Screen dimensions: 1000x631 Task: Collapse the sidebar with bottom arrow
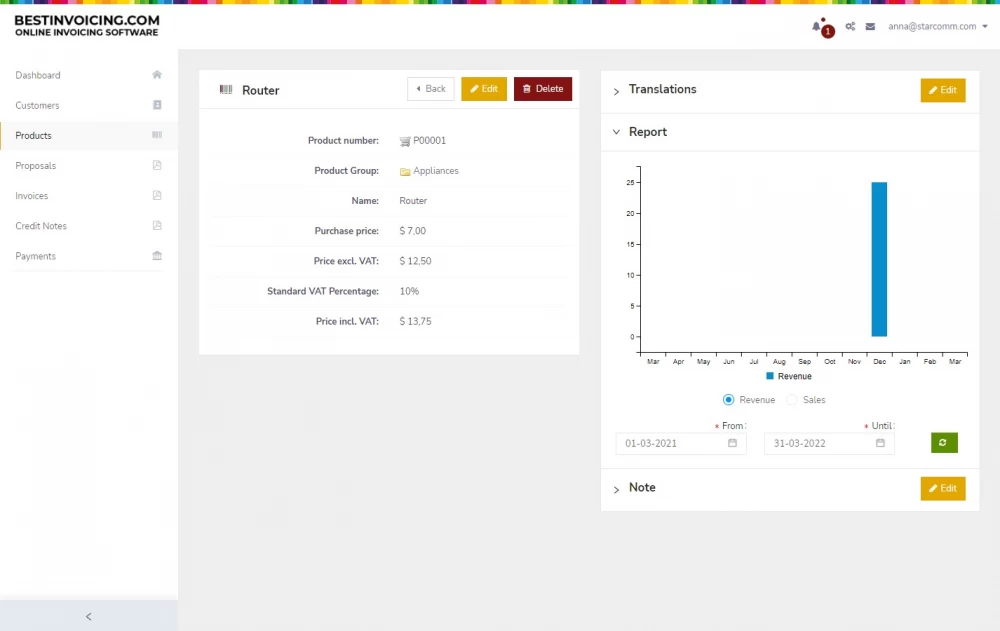coord(88,616)
